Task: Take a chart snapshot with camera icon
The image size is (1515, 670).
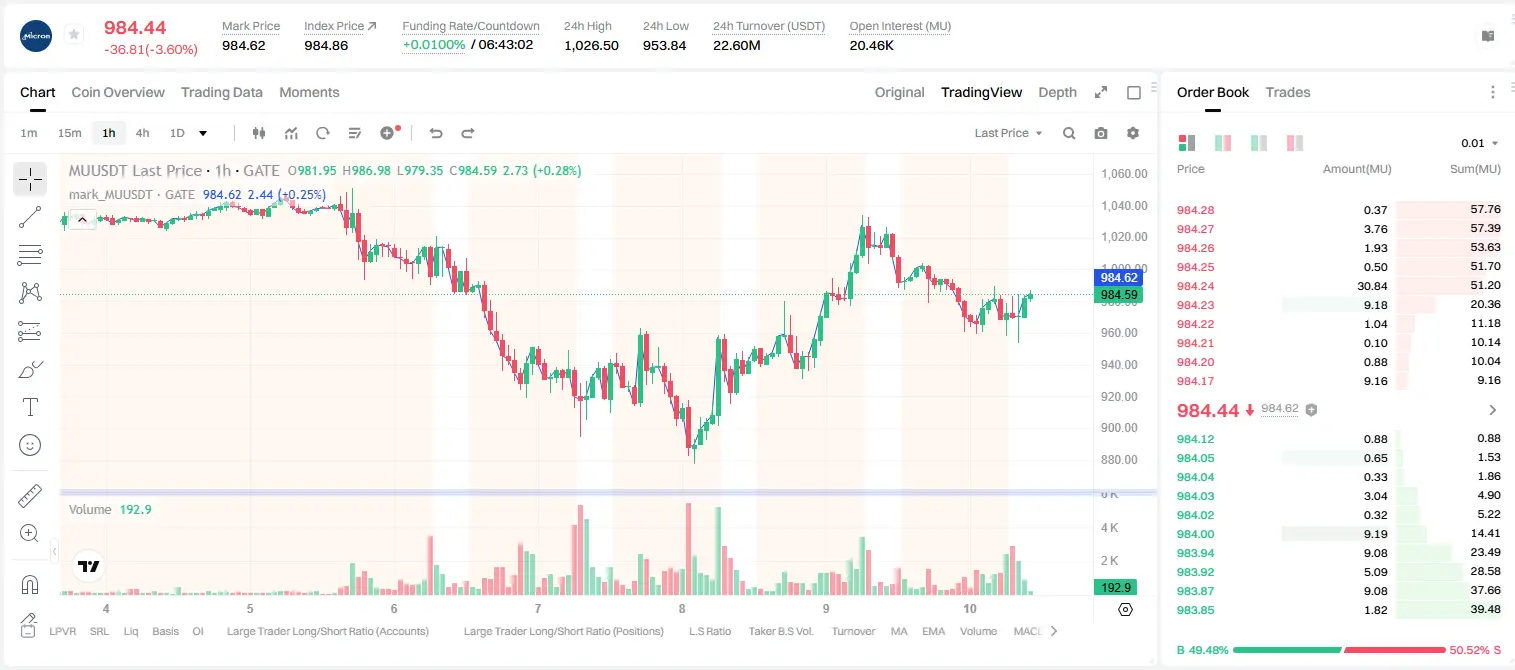Action: 1101,133
